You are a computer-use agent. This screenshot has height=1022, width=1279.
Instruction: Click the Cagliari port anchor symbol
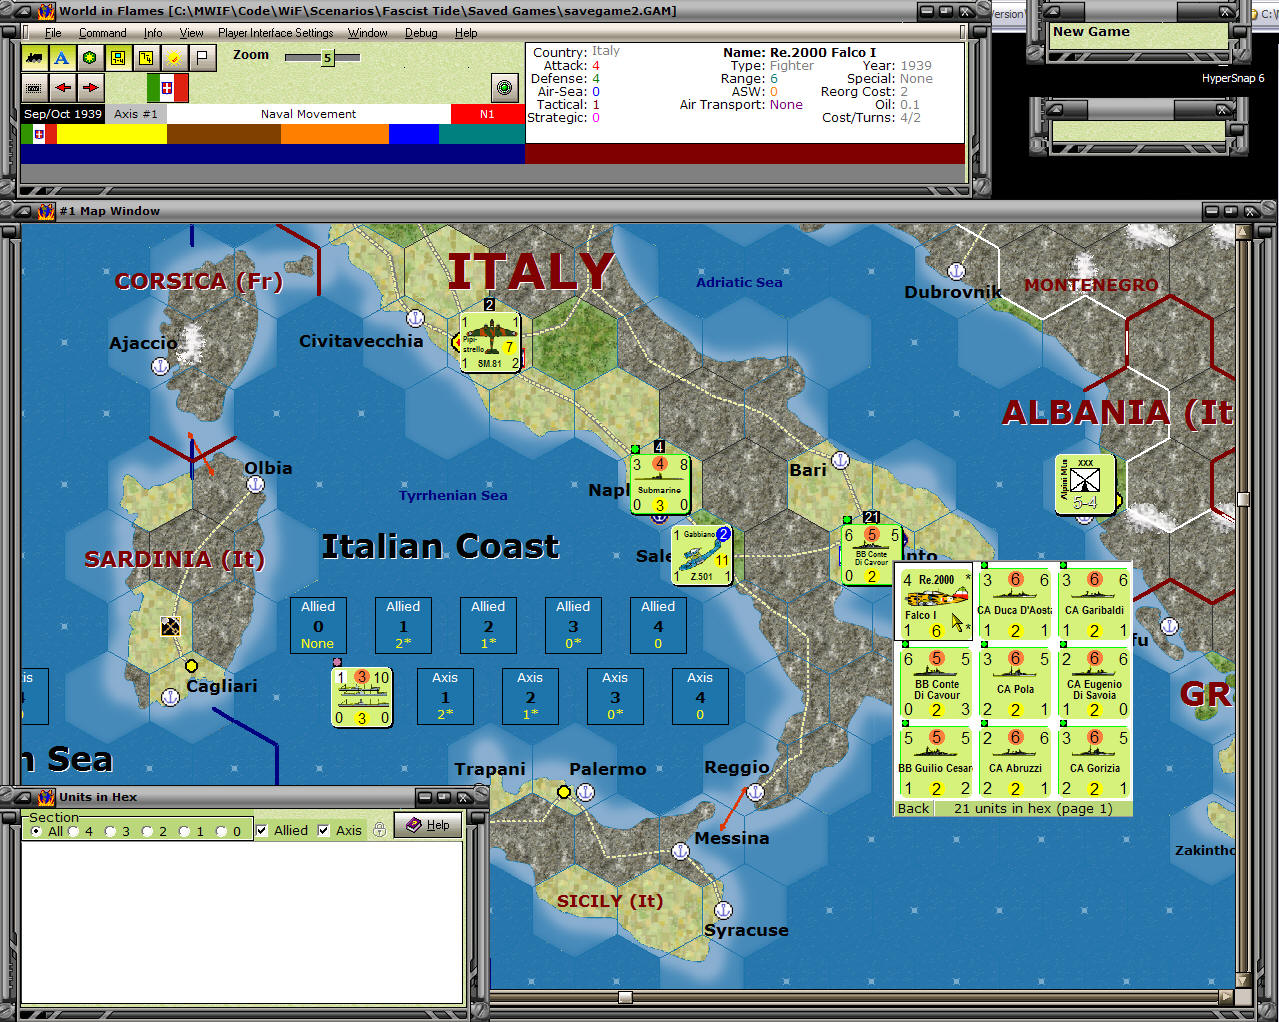(x=171, y=697)
